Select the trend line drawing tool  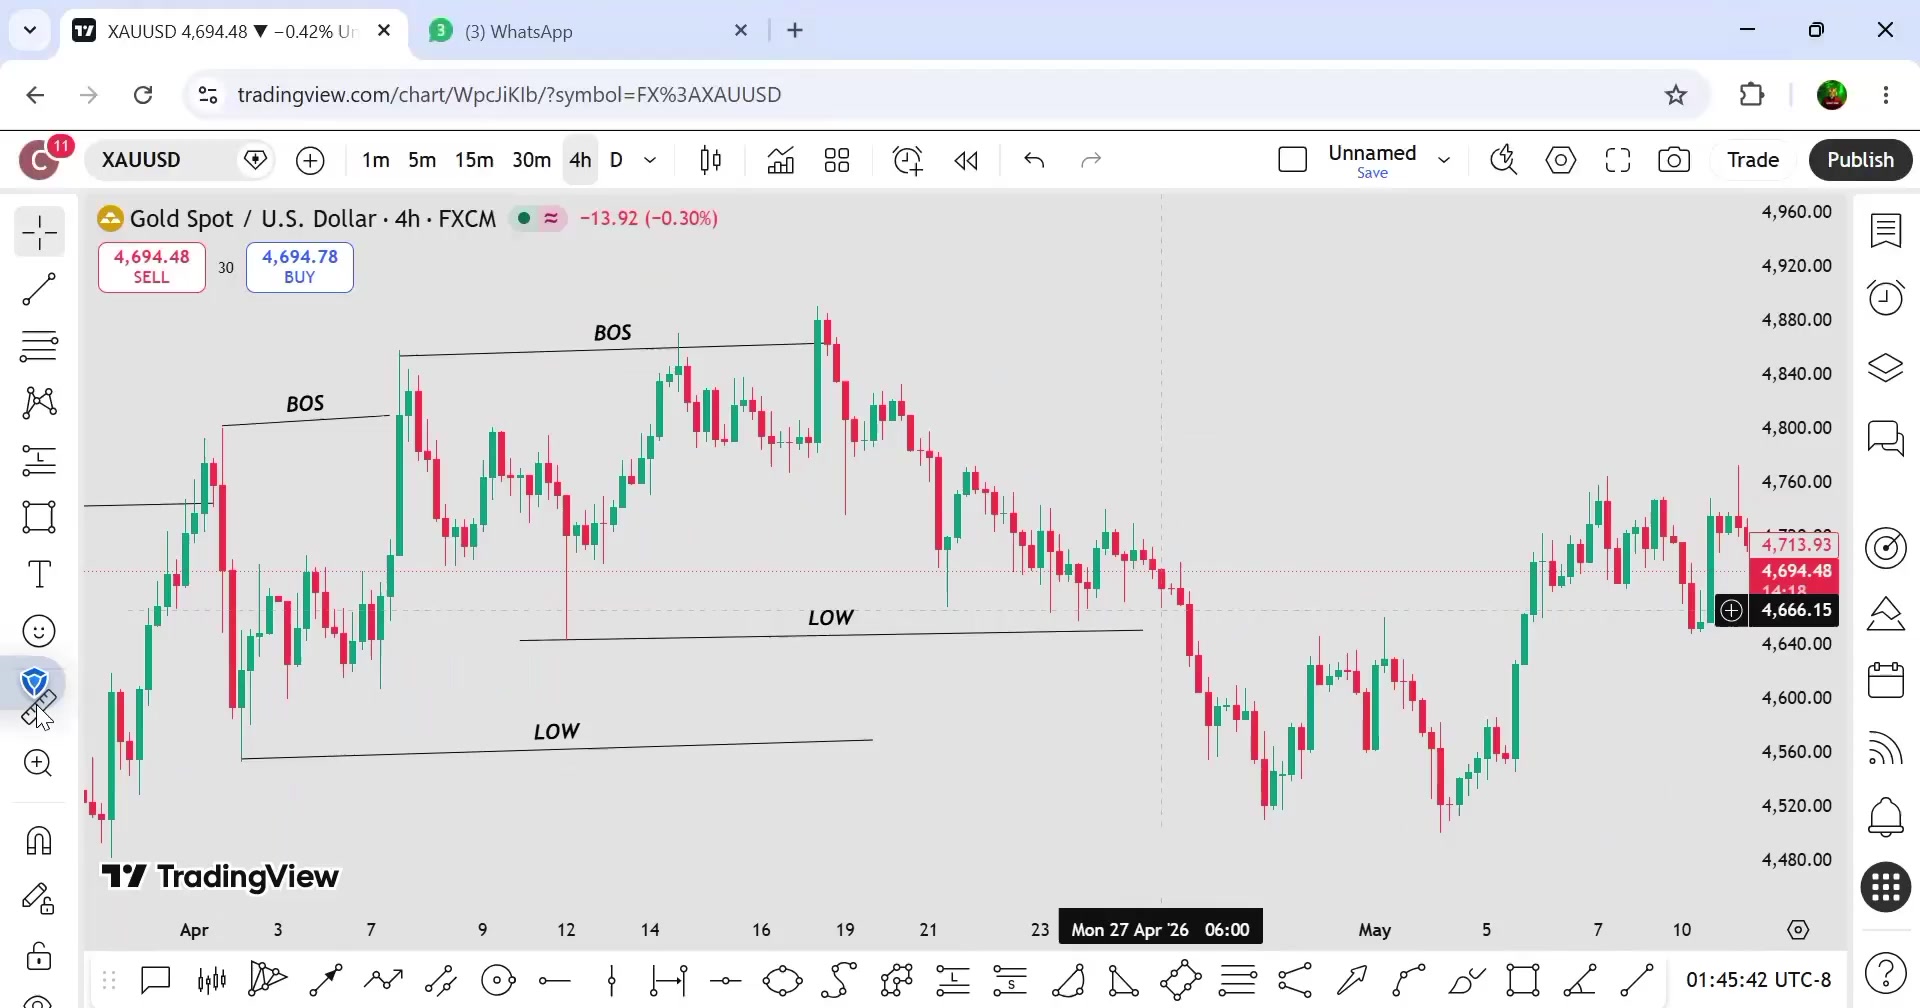(39, 290)
